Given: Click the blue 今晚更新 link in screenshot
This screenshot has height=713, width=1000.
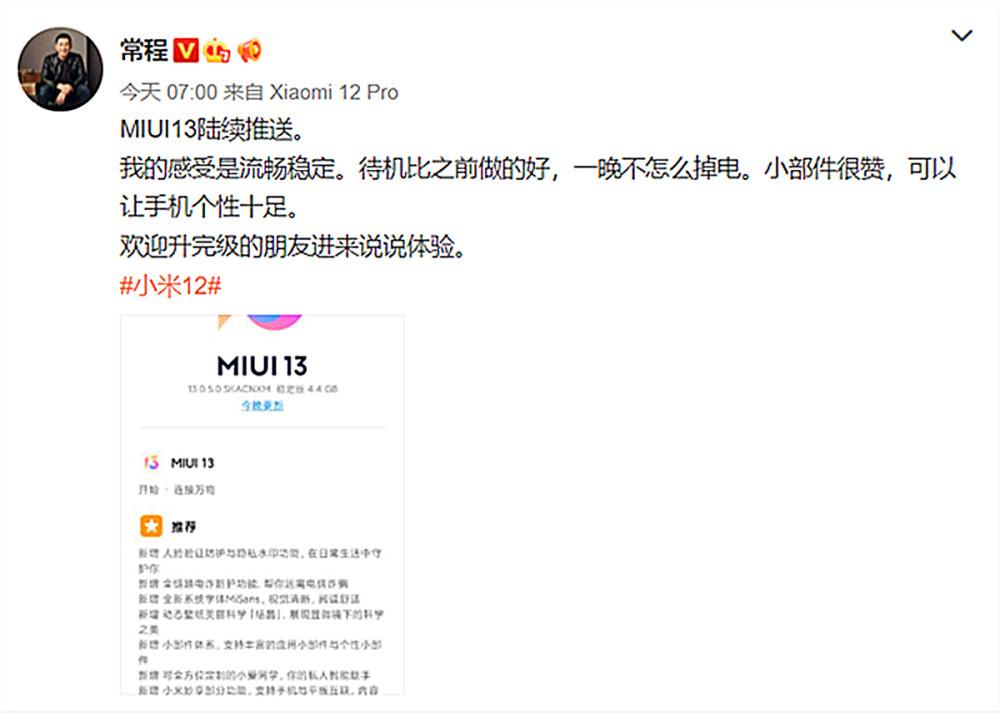Looking at the screenshot, I should 262,406.
